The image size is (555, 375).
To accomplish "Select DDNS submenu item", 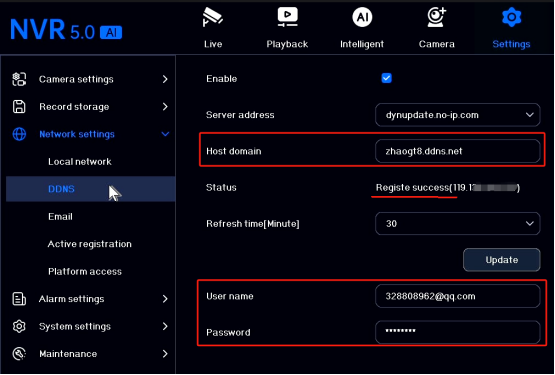I will tap(61, 189).
